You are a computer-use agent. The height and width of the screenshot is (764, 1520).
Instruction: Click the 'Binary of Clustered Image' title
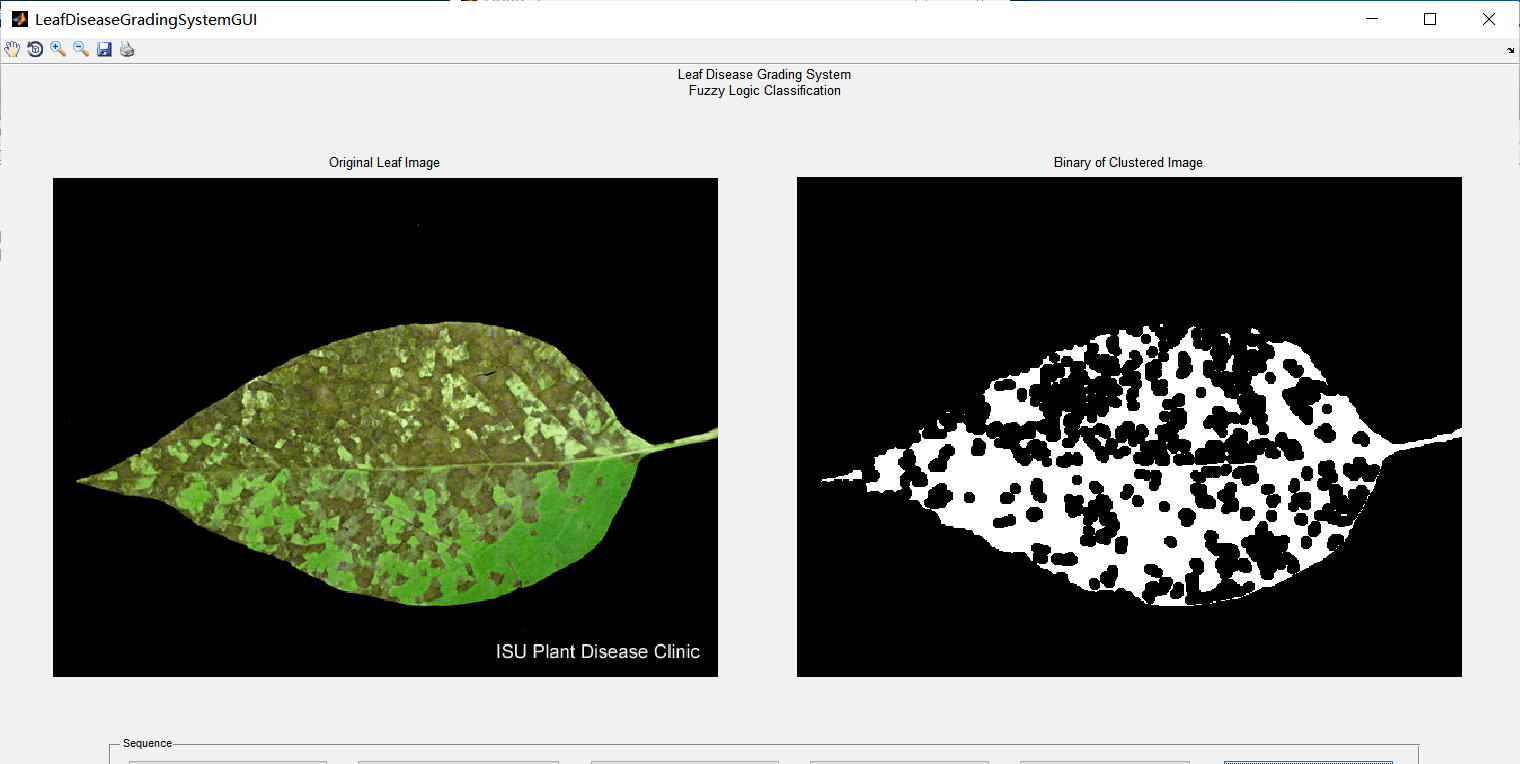pos(1128,162)
